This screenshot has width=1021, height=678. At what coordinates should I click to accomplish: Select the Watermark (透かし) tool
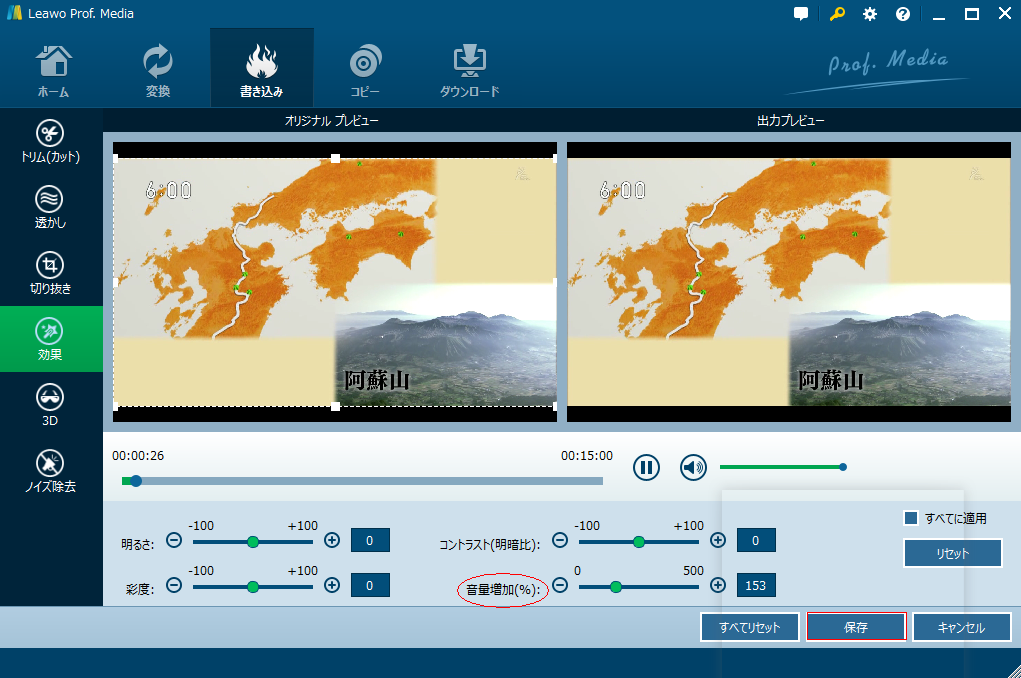50,208
